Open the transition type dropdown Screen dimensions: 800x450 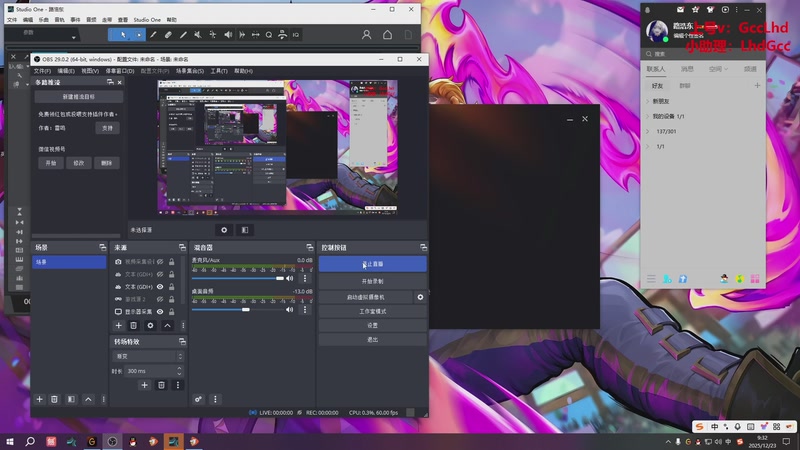click(148, 356)
